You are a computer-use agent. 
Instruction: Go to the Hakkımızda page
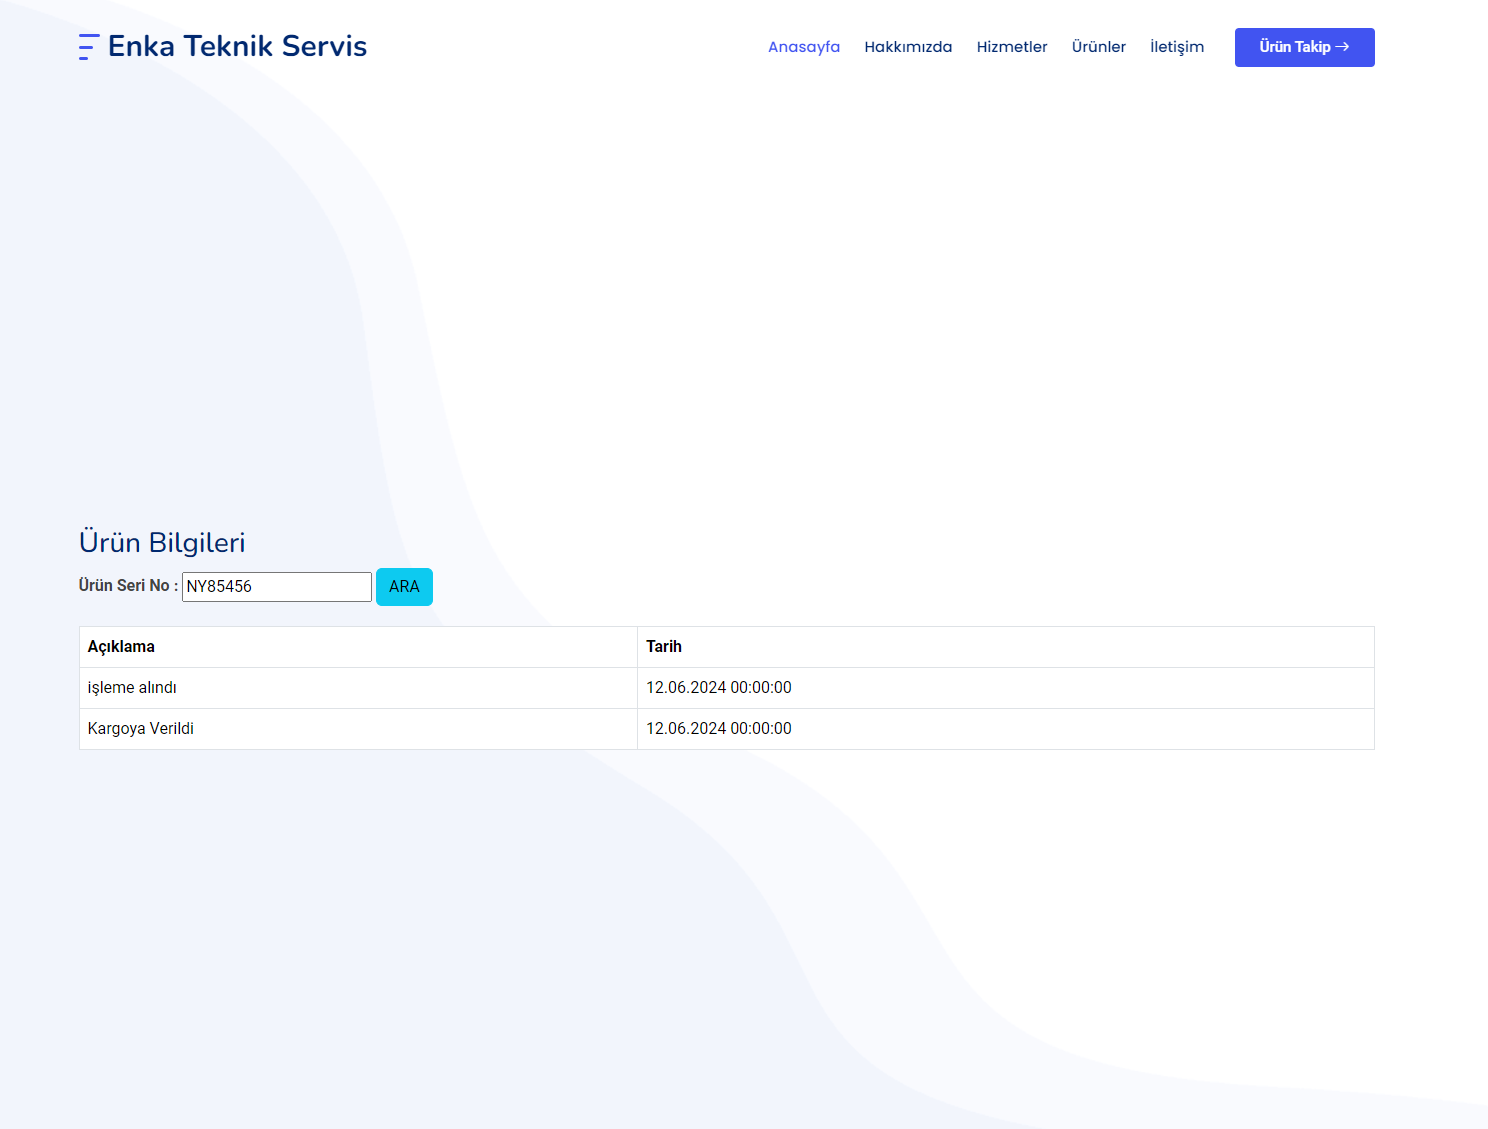point(907,47)
